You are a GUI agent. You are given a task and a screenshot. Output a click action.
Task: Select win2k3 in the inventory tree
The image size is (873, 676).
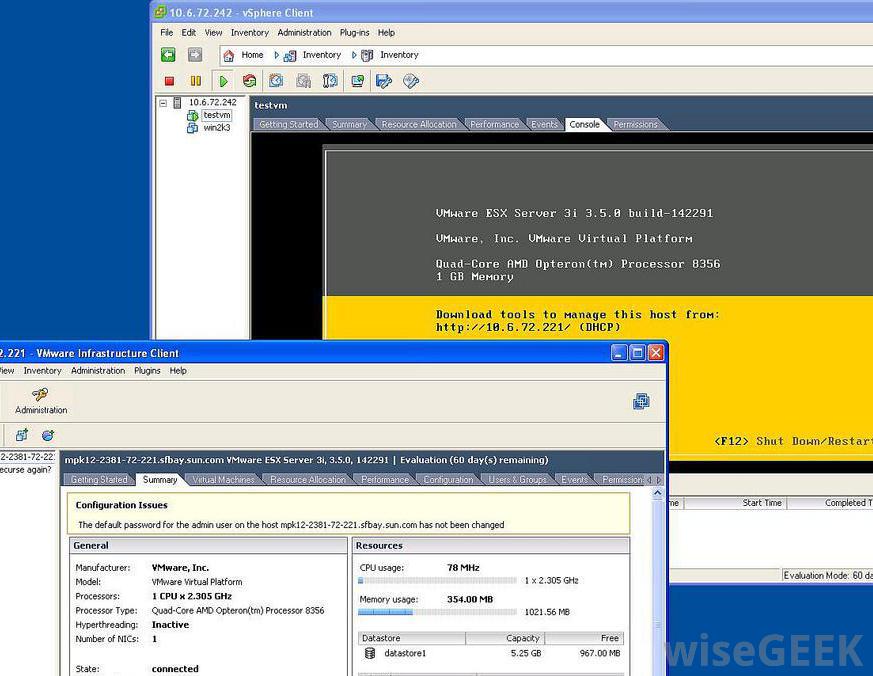click(217, 128)
